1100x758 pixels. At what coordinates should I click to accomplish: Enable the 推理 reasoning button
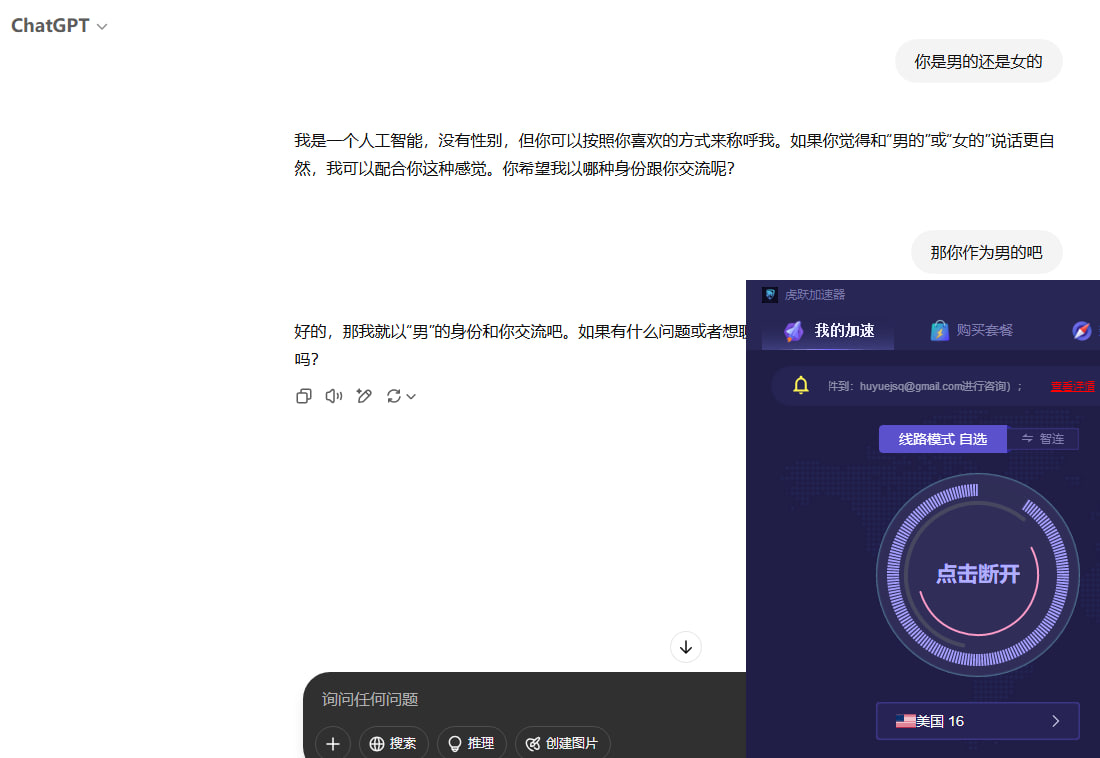(471, 743)
